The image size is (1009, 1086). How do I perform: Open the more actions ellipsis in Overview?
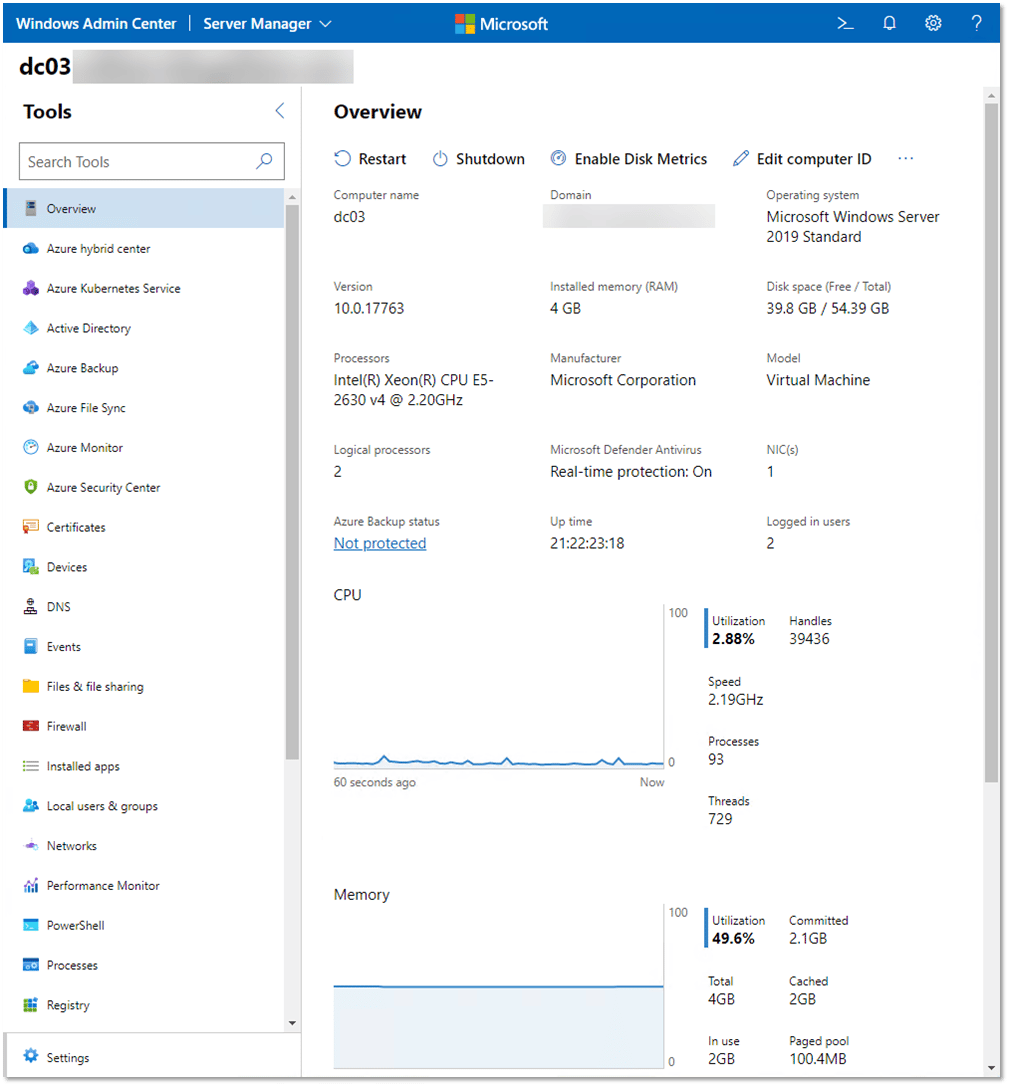[x=905, y=159]
